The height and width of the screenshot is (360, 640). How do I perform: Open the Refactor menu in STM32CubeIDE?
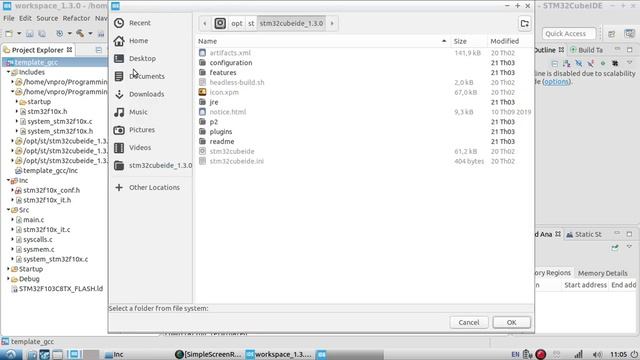click(x=76, y=18)
